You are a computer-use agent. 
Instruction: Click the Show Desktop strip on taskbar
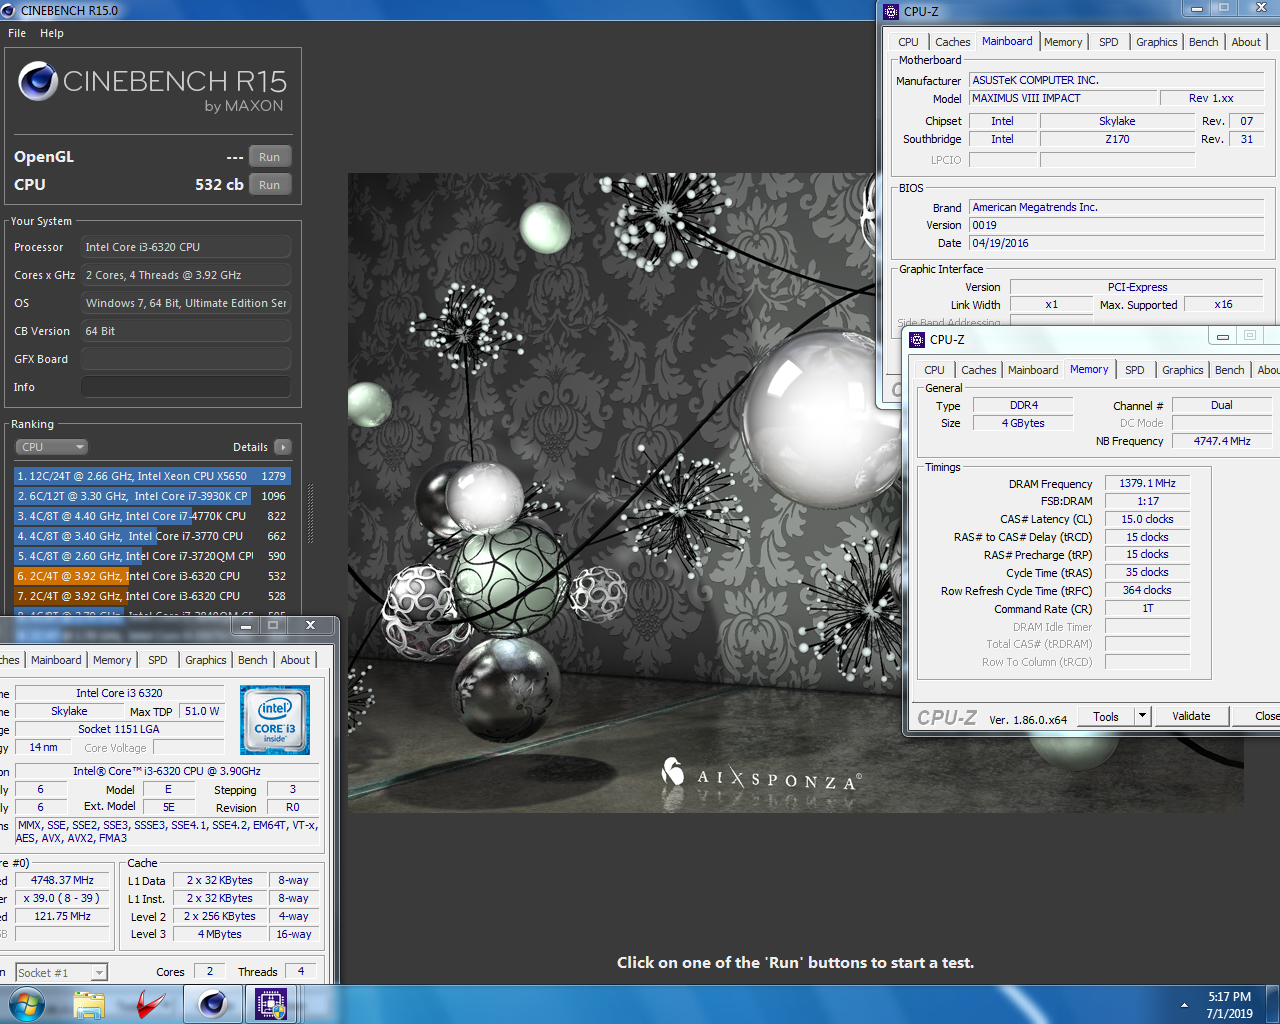[1274, 1004]
